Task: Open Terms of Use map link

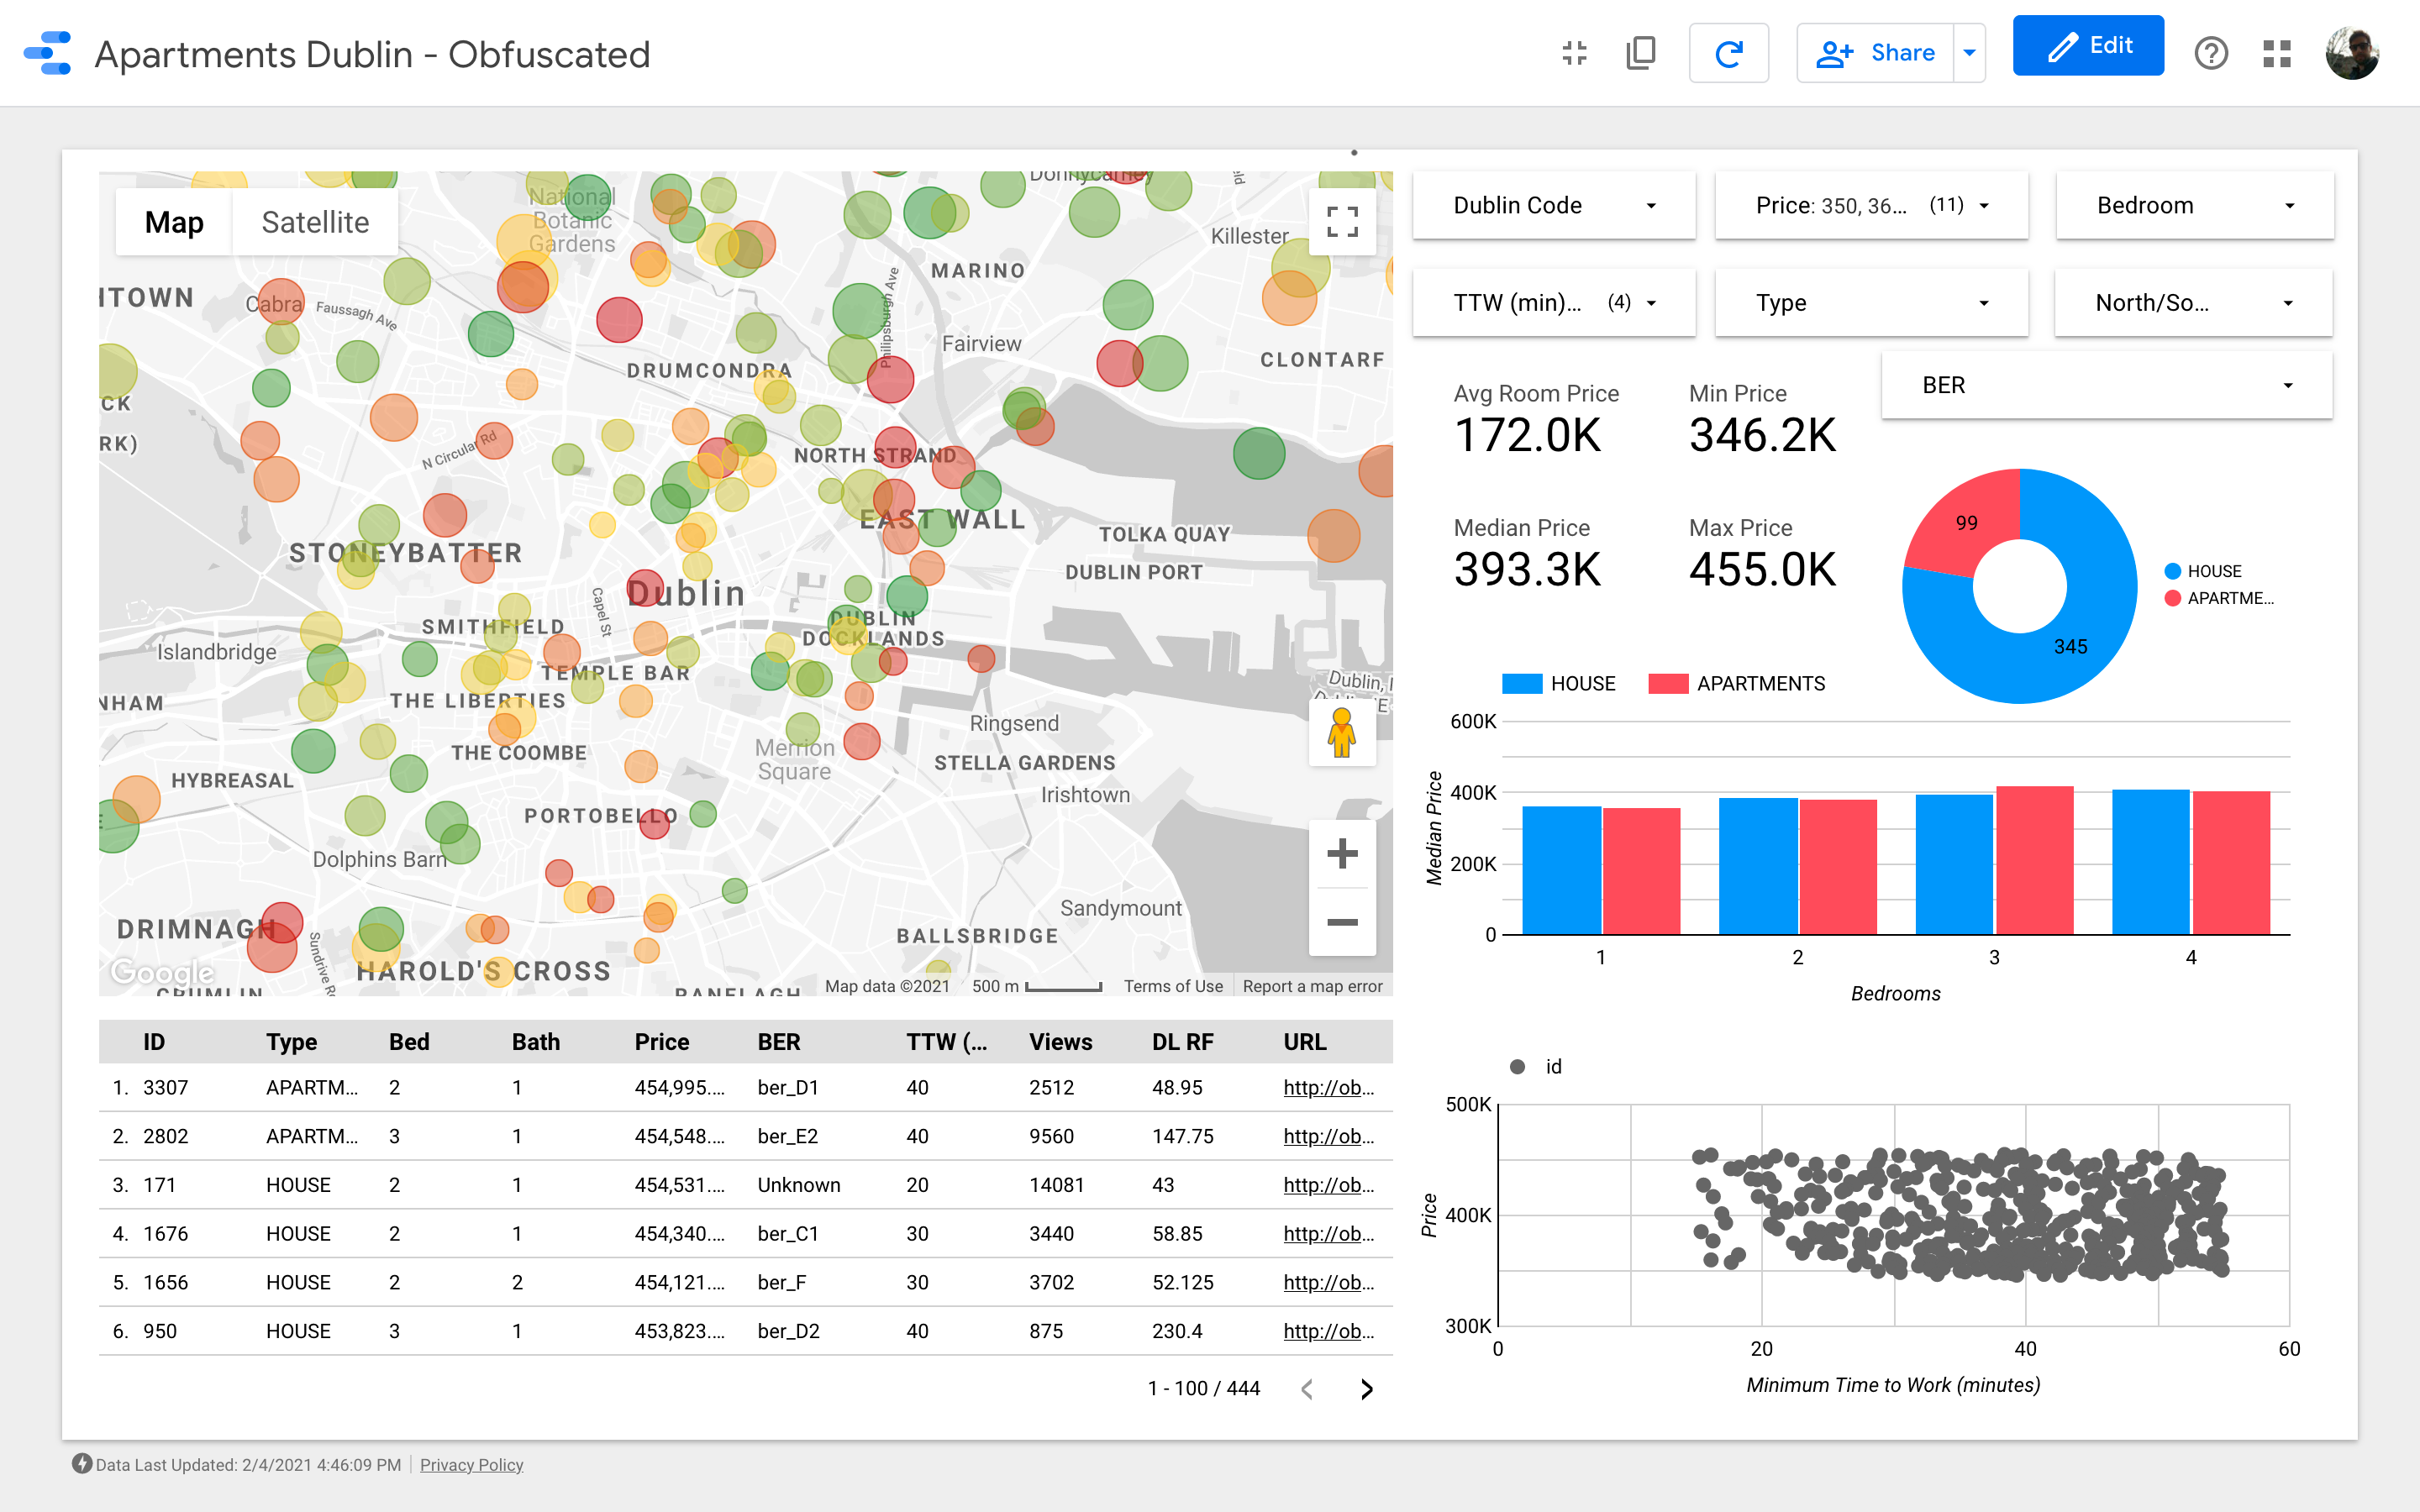Action: click(1173, 986)
